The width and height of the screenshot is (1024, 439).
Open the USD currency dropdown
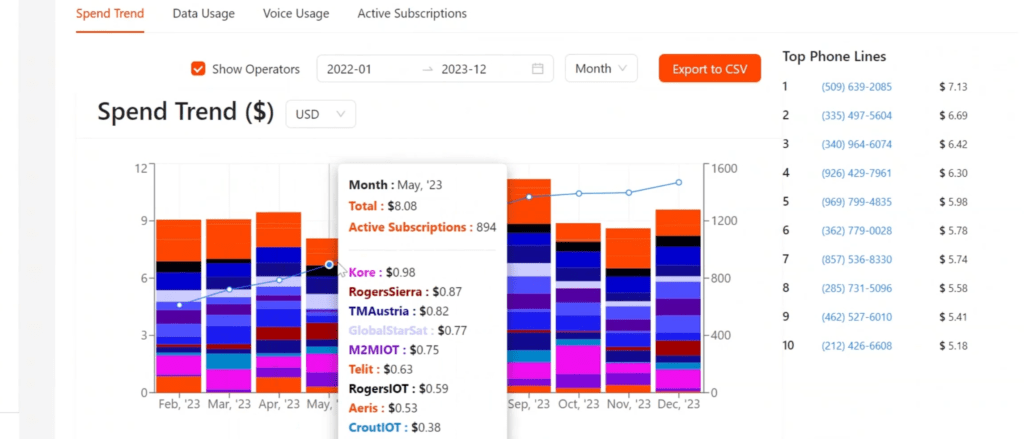[321, 114]
